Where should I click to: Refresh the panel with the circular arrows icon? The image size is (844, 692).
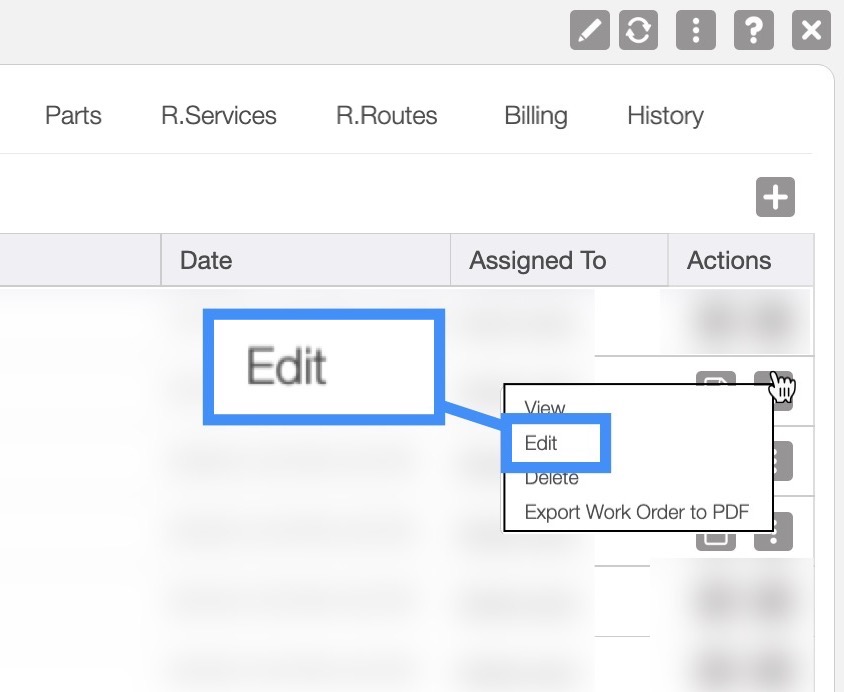coord(638,30)
